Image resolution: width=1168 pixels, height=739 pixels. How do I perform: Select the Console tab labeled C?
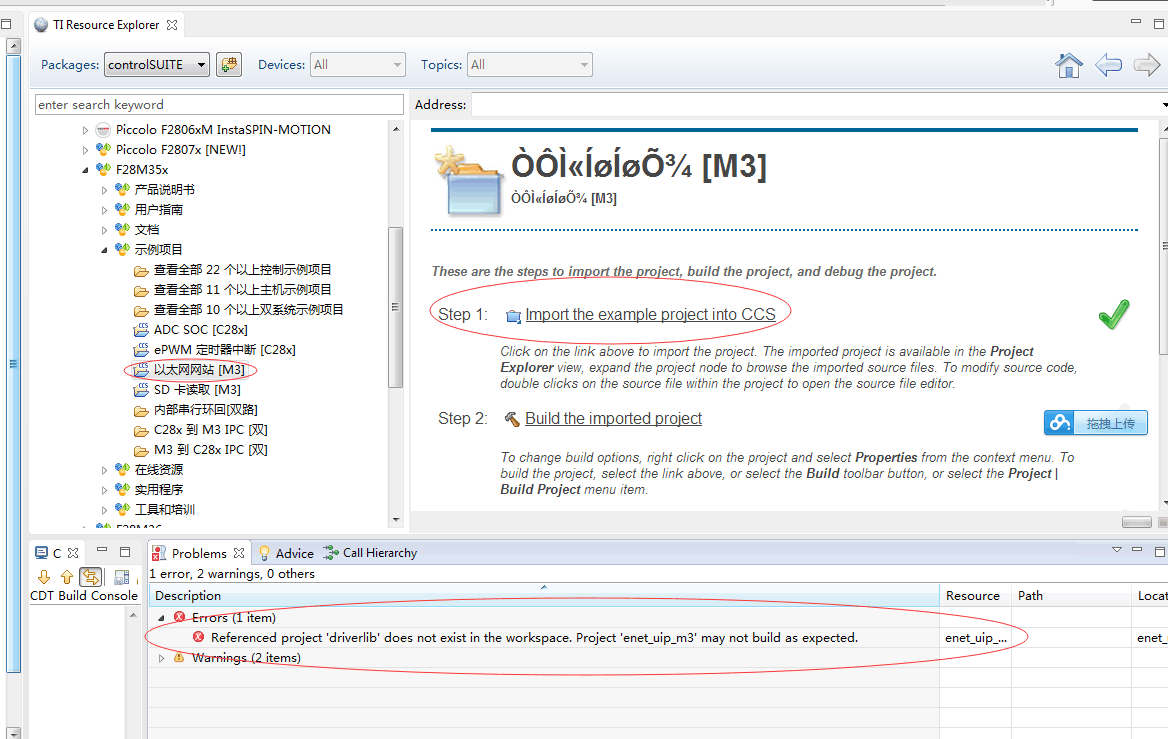(49, 553)
